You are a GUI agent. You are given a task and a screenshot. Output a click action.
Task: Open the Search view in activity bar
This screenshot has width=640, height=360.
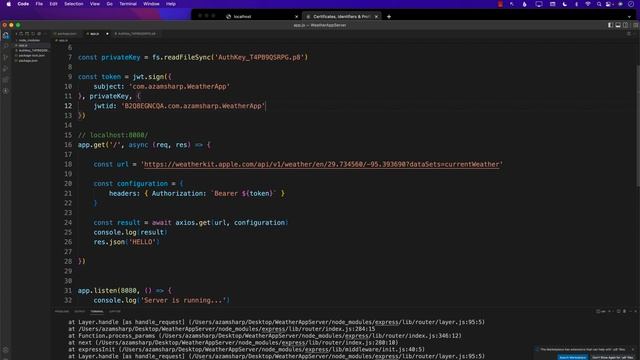tap(6, 46)
